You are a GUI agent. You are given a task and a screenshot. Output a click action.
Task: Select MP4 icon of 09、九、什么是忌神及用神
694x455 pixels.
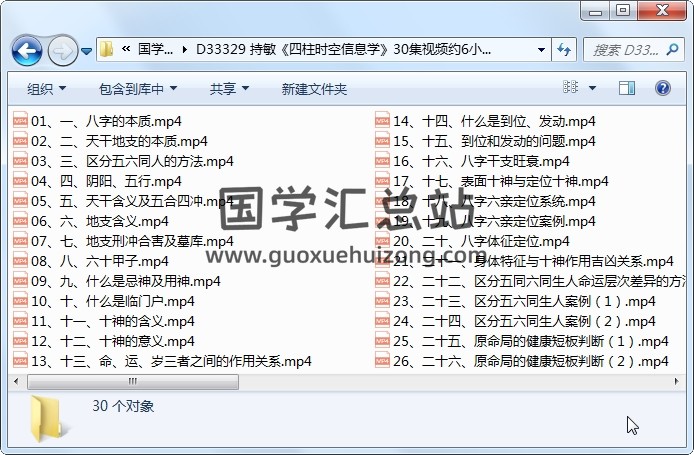[x=20, y=280]
